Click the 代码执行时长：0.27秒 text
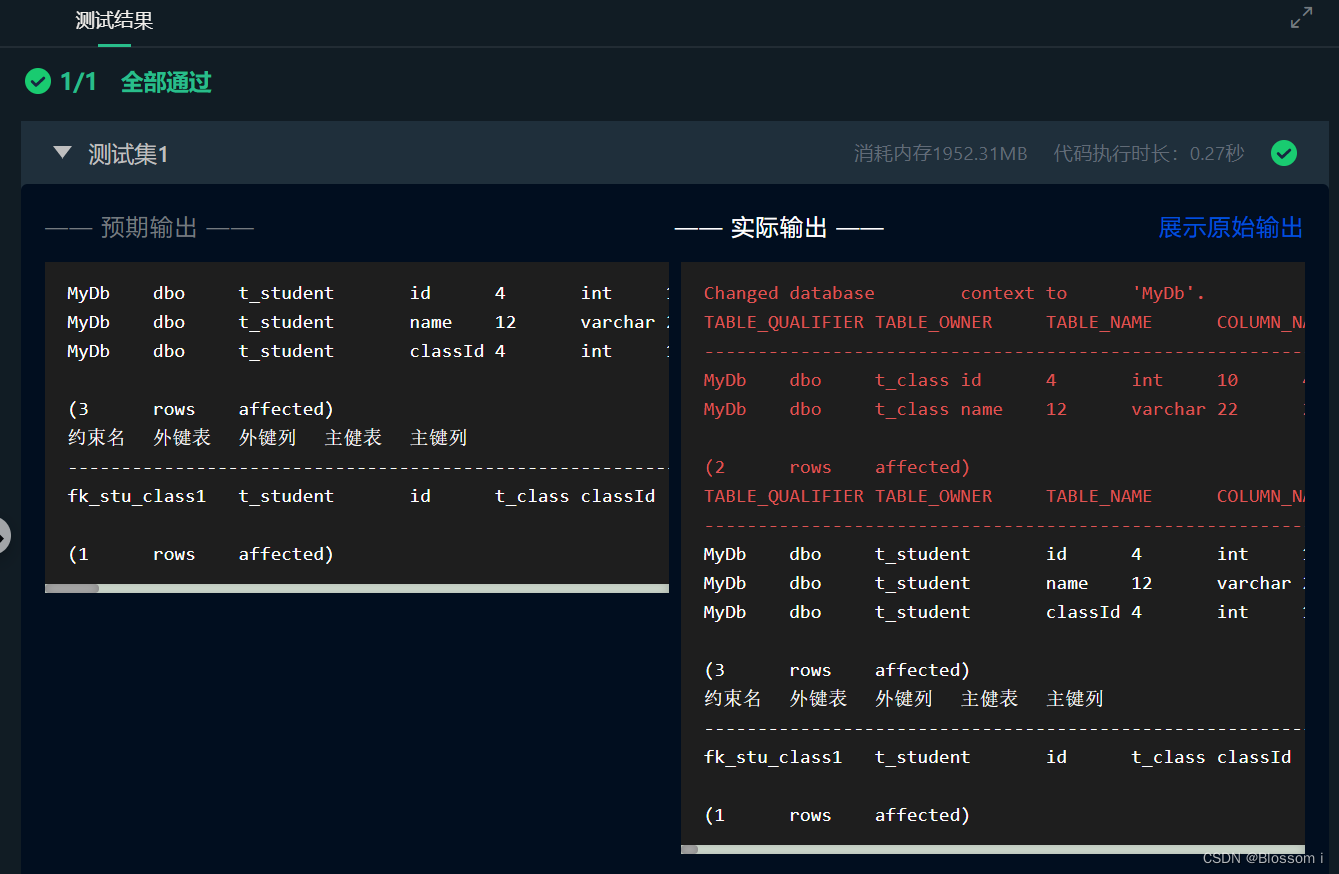The height and width of the screenshot is (874, 1339). 1149,153
